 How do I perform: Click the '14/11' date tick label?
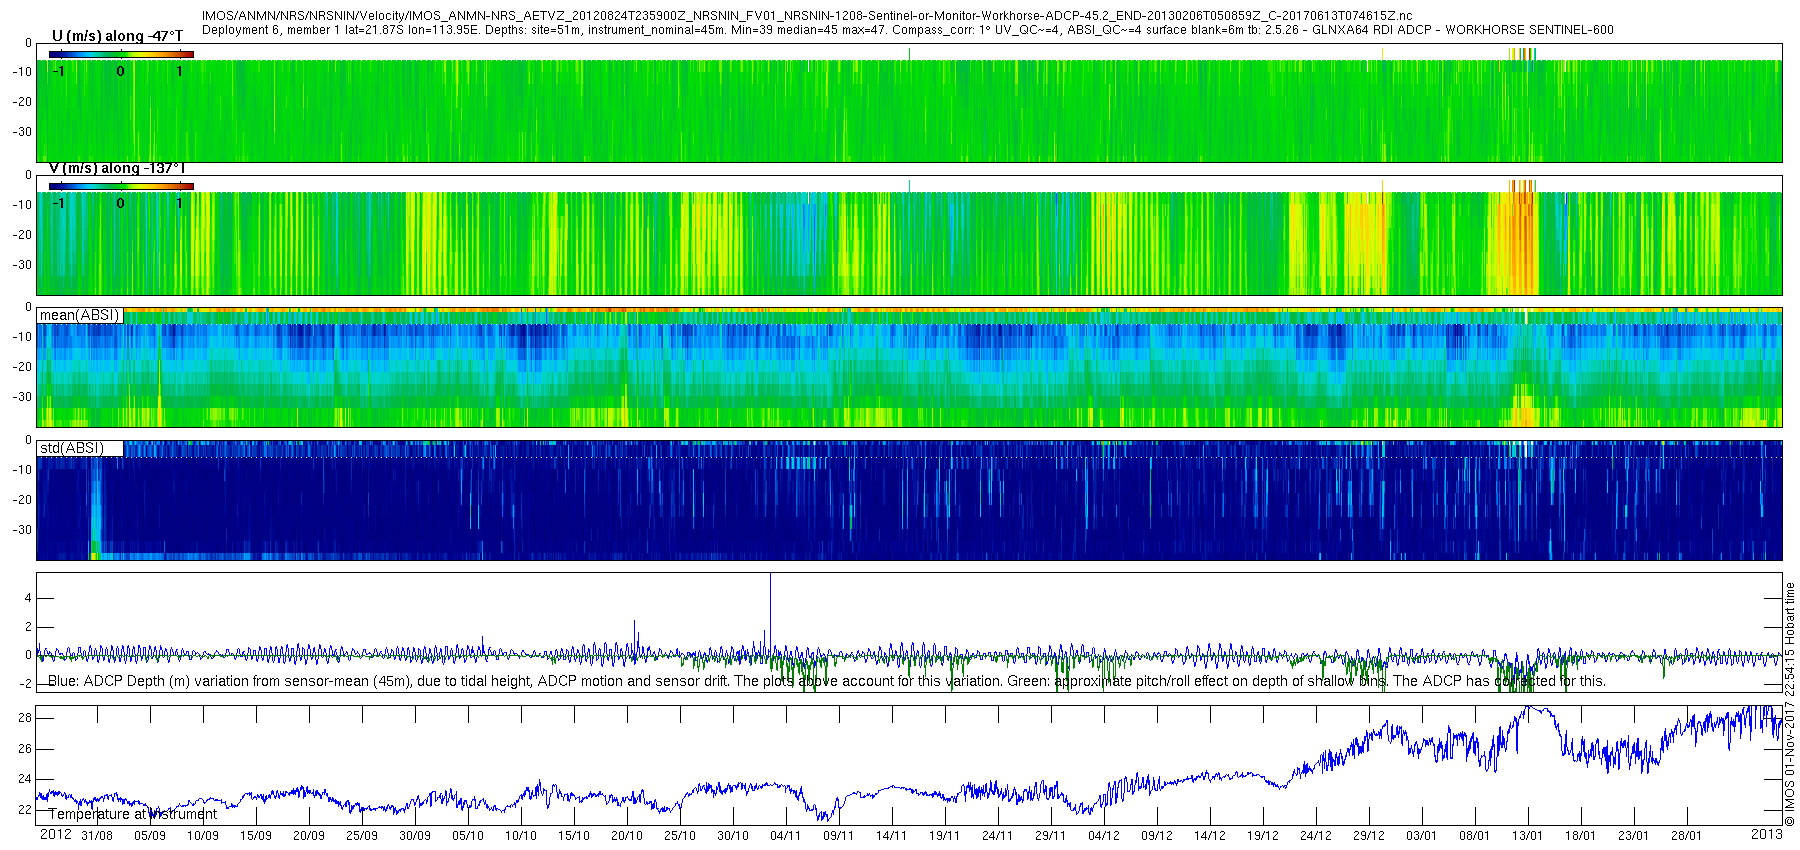pyautogui.click(x=891, y=835)
